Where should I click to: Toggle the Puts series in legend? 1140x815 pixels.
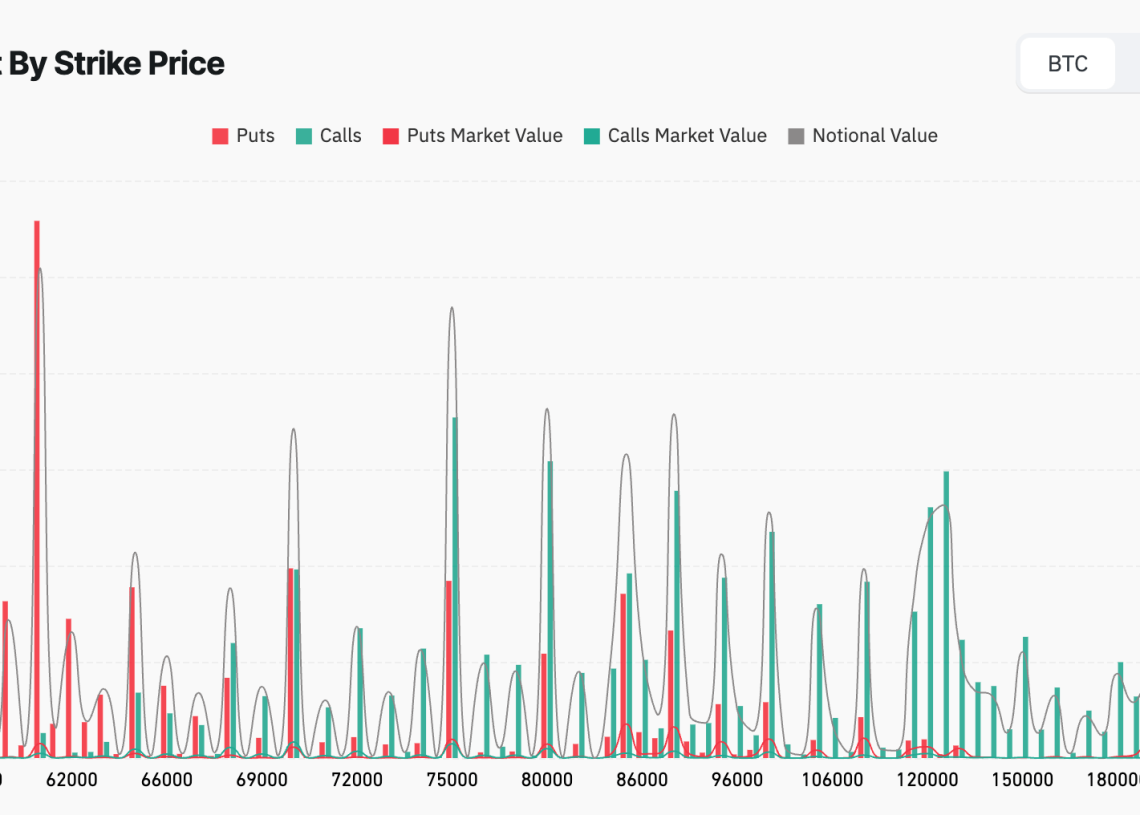tap(255, 136)
